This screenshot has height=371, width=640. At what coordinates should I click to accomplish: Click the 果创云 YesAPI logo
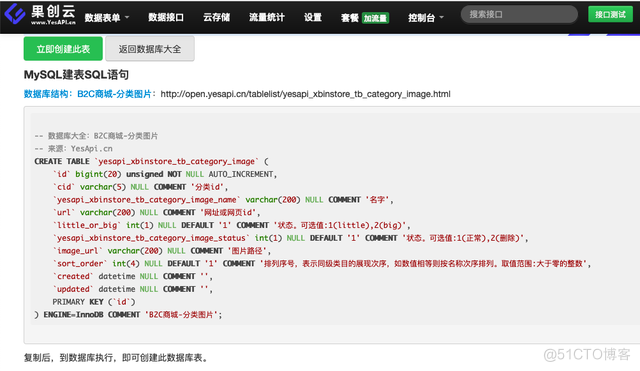coord(40,15)
